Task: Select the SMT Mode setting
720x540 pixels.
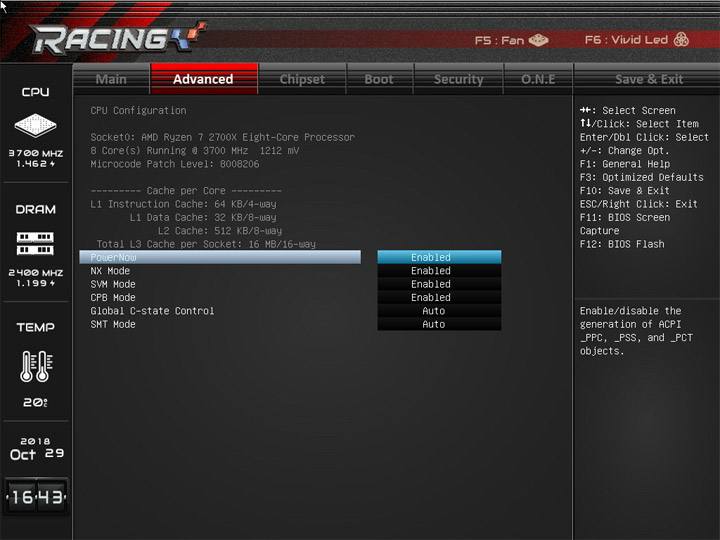Action: click(113, 324)
